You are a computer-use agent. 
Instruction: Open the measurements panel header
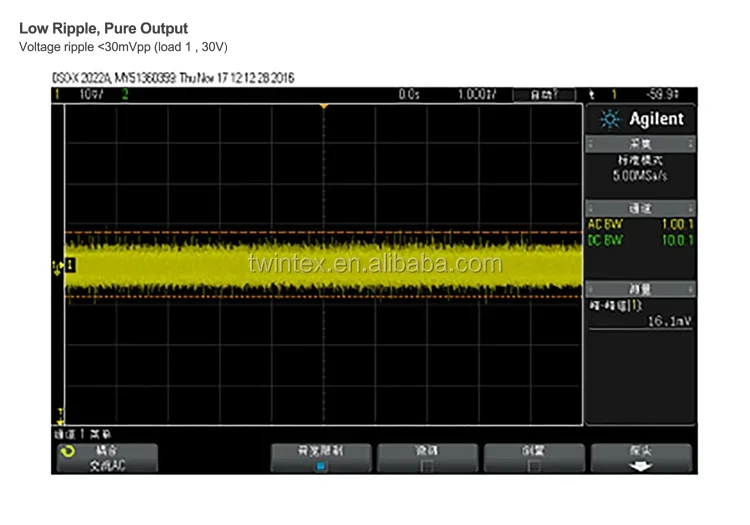pyautogui.click(x=640, y=289)
